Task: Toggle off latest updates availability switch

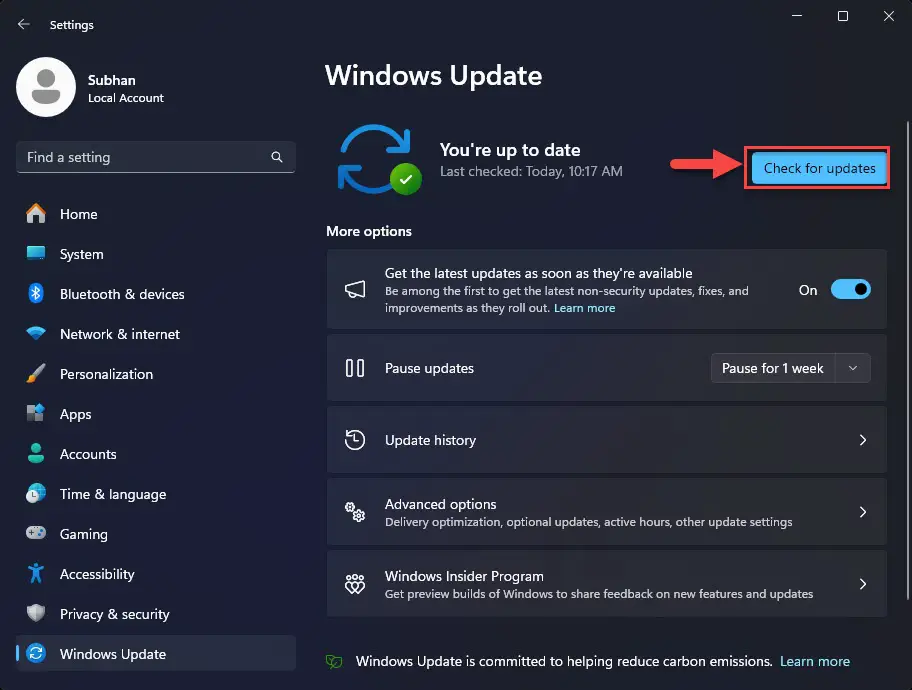Action: pyautogui.click(x=851, y=289)
